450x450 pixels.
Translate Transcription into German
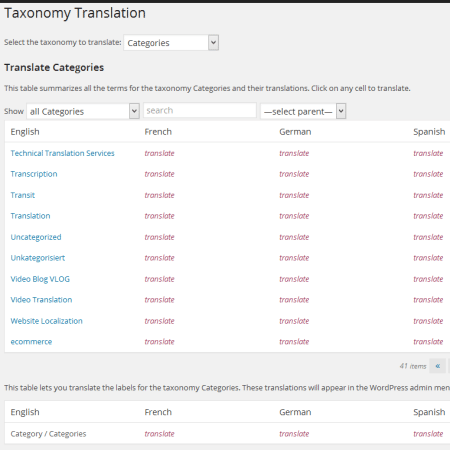click(x=294, y=174)
